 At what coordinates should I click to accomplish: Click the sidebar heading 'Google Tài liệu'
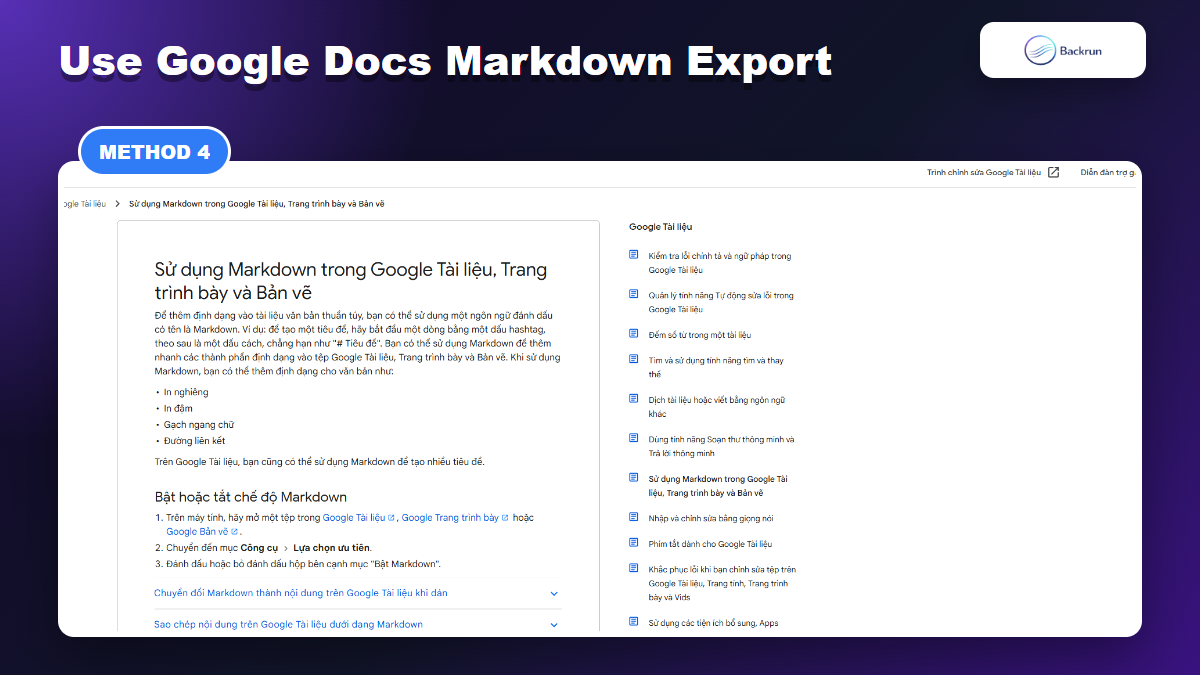tap(660, 227)
